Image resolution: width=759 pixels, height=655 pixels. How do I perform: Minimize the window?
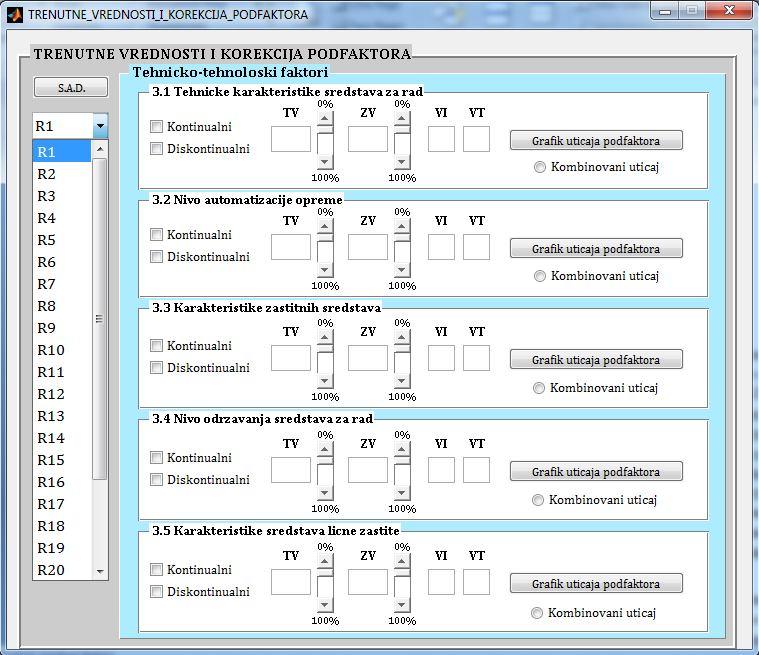click(x=665, y=11)
